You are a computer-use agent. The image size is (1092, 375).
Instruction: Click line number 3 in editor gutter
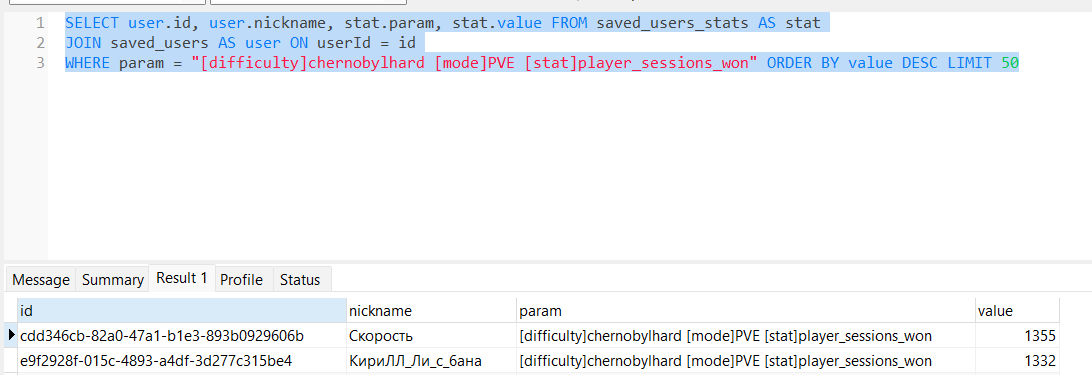[x=40, y=63]
